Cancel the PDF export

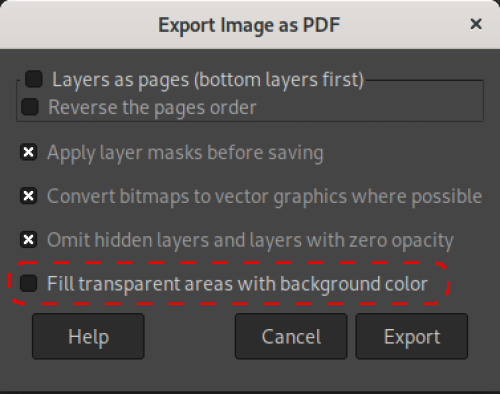tap(291, 336)
